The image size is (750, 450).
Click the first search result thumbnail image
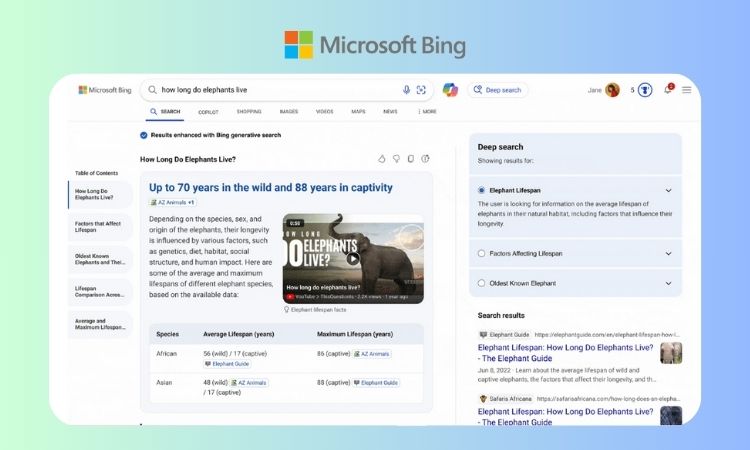pyautogui.click(x=671, y=353)
